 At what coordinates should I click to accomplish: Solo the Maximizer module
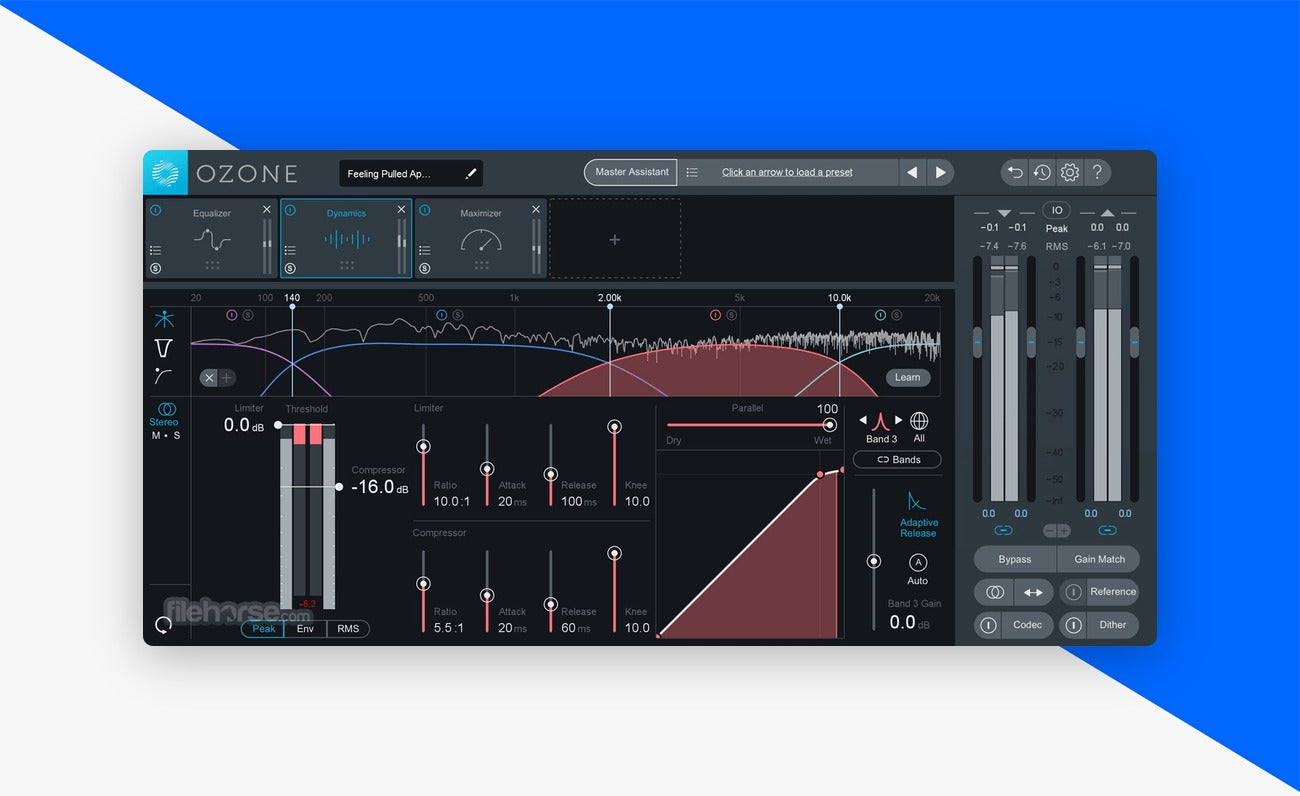click(x=424, y=268)
